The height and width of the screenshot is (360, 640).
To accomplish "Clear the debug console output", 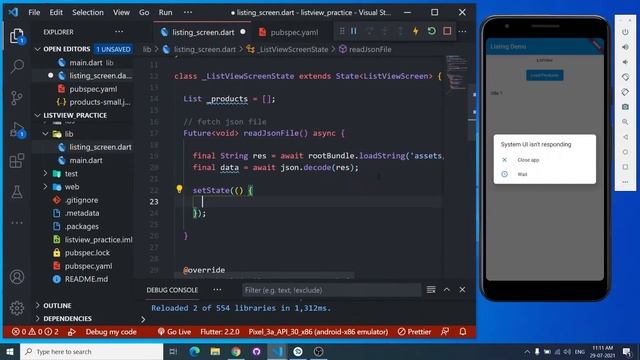I will pyautogui.click(x=431, y=290).
